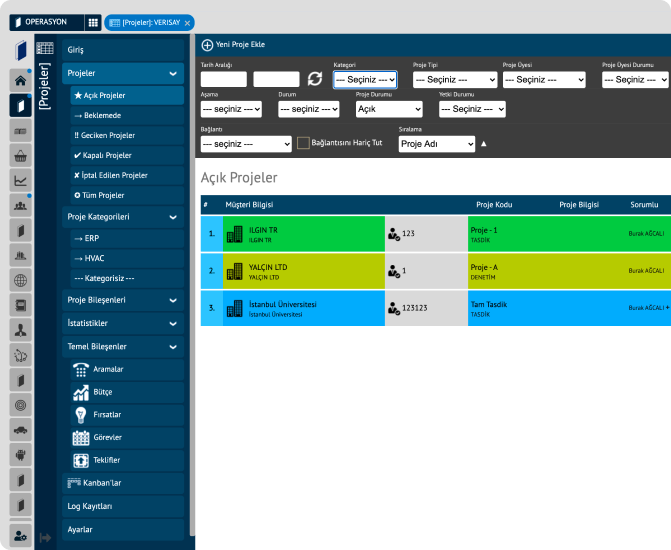Open the Proje Üyesi dropdown
Screen dimensions: 671x550
point(544,80)
